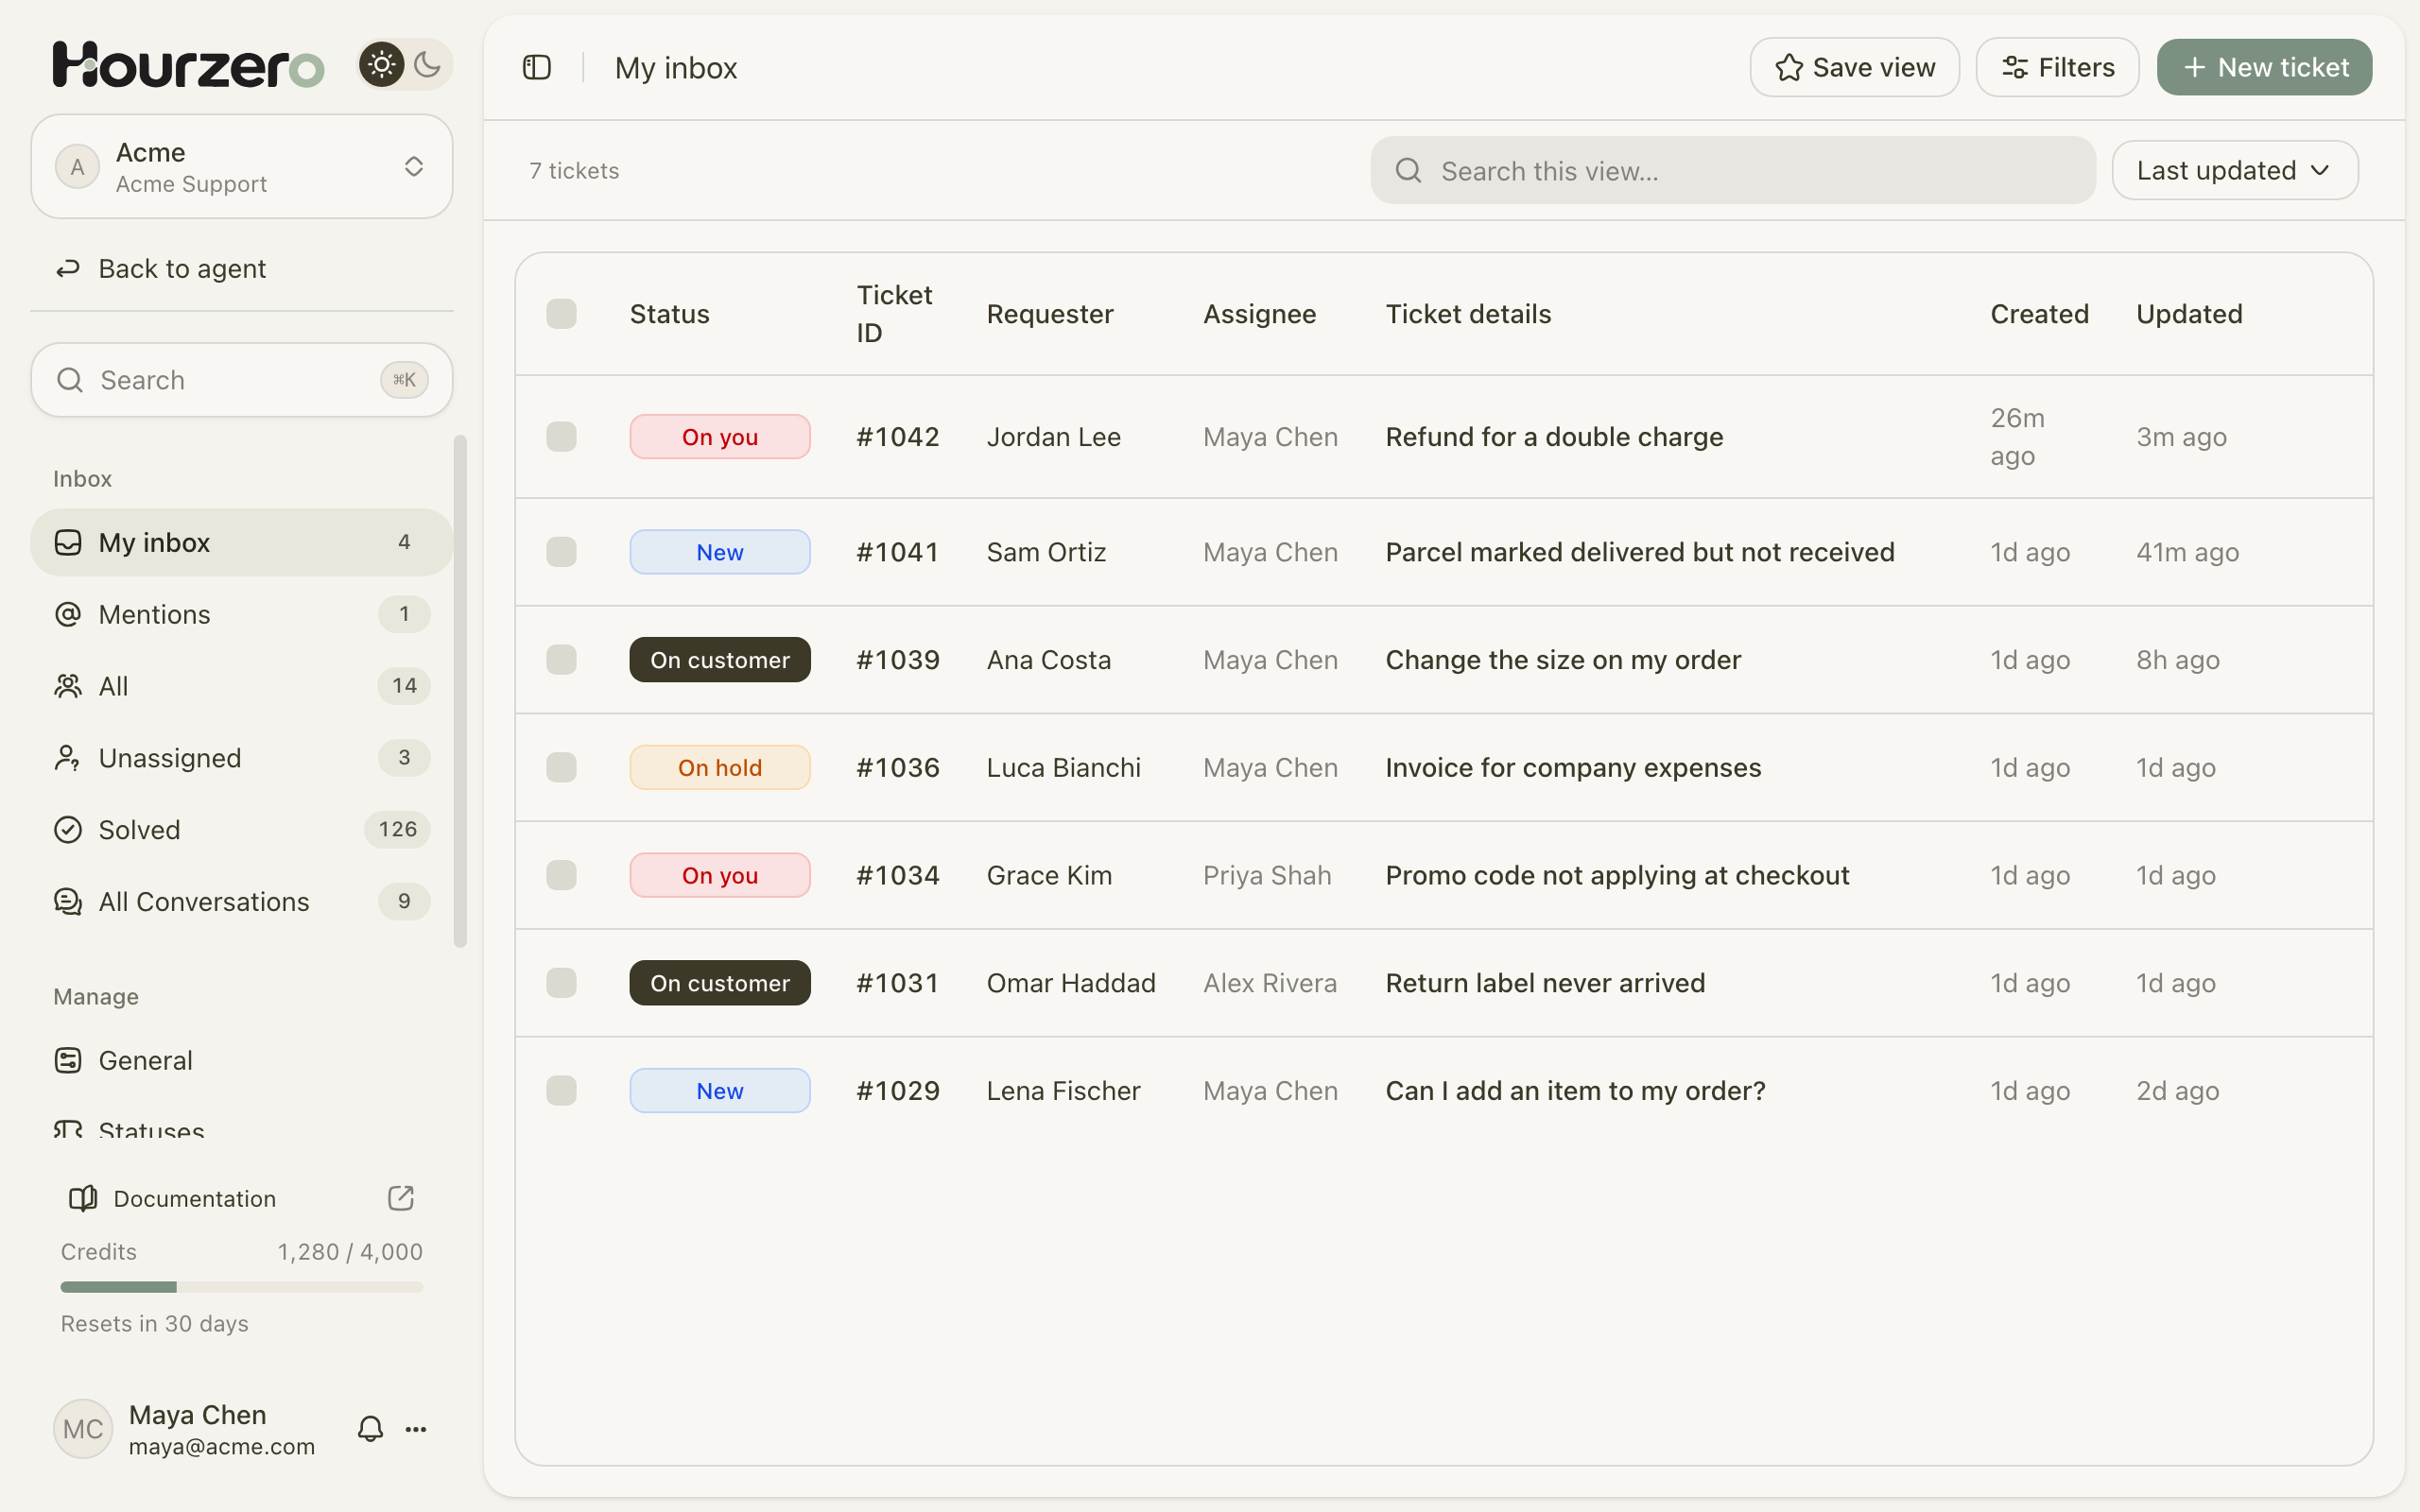Open the Last updated sort dropdown

2235,171
